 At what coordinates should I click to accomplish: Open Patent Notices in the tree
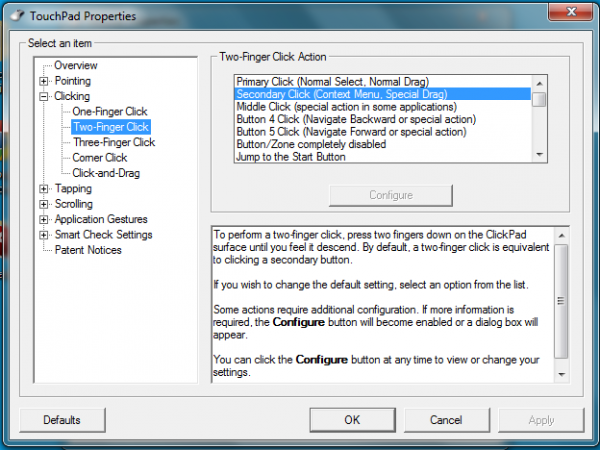[88, 250]
